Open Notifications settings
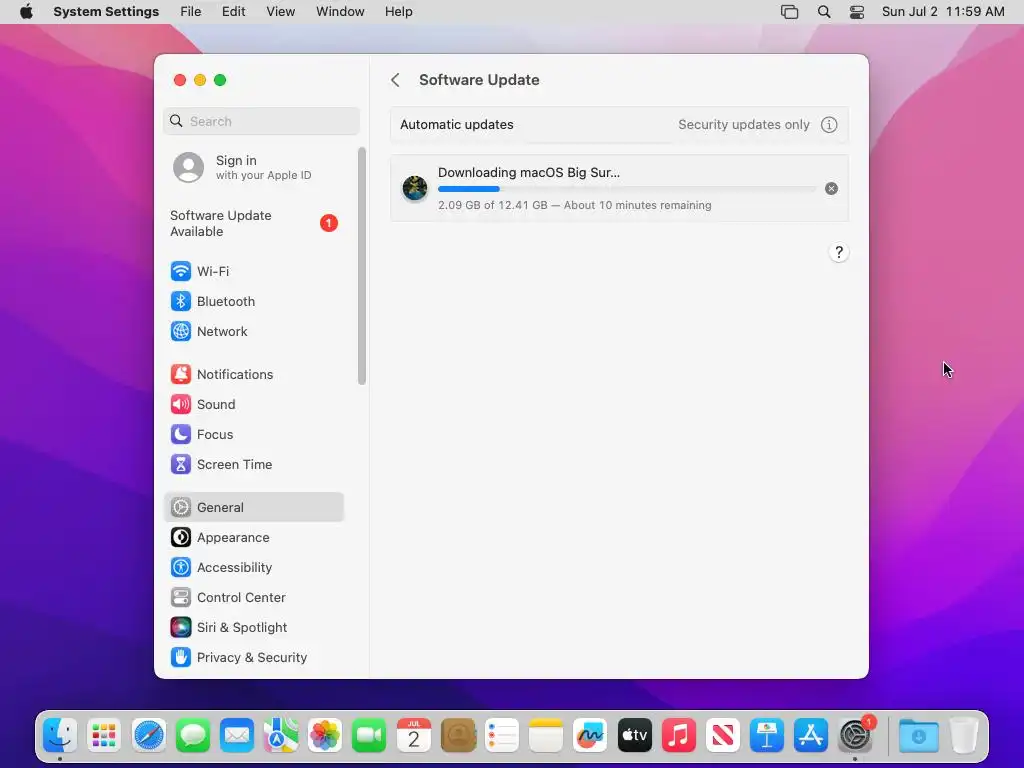 point(253,374)
